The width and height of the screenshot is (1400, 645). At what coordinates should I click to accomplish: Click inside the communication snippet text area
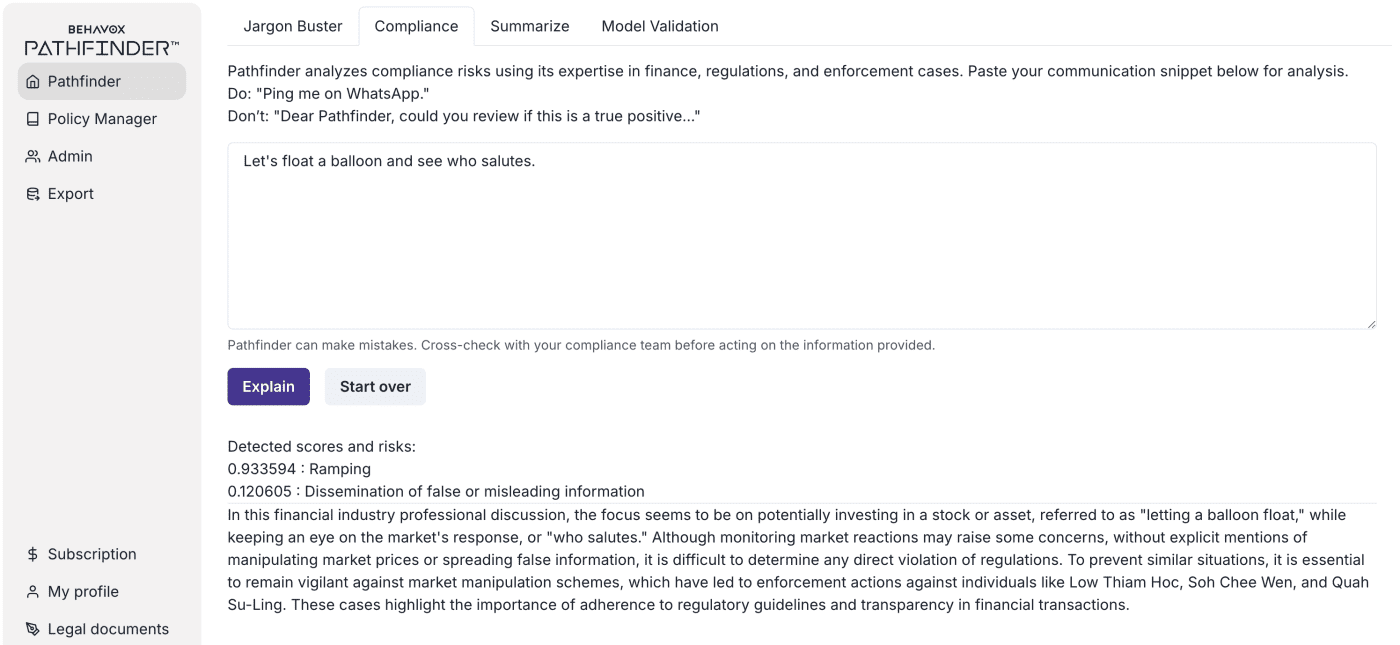point(802,236)
